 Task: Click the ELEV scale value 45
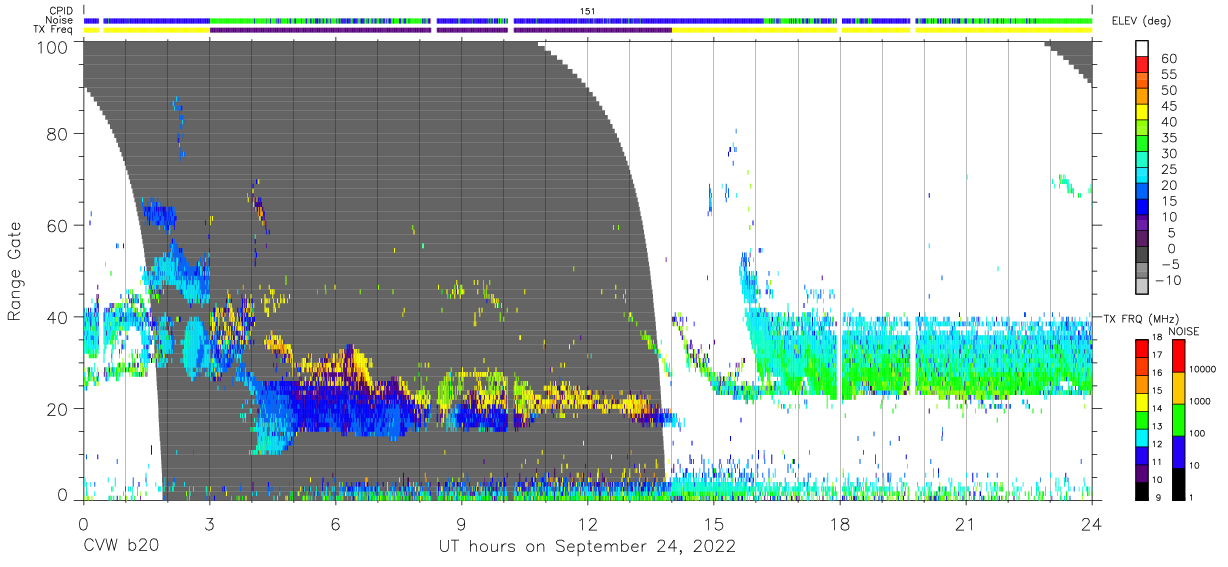coord(1168,106)
